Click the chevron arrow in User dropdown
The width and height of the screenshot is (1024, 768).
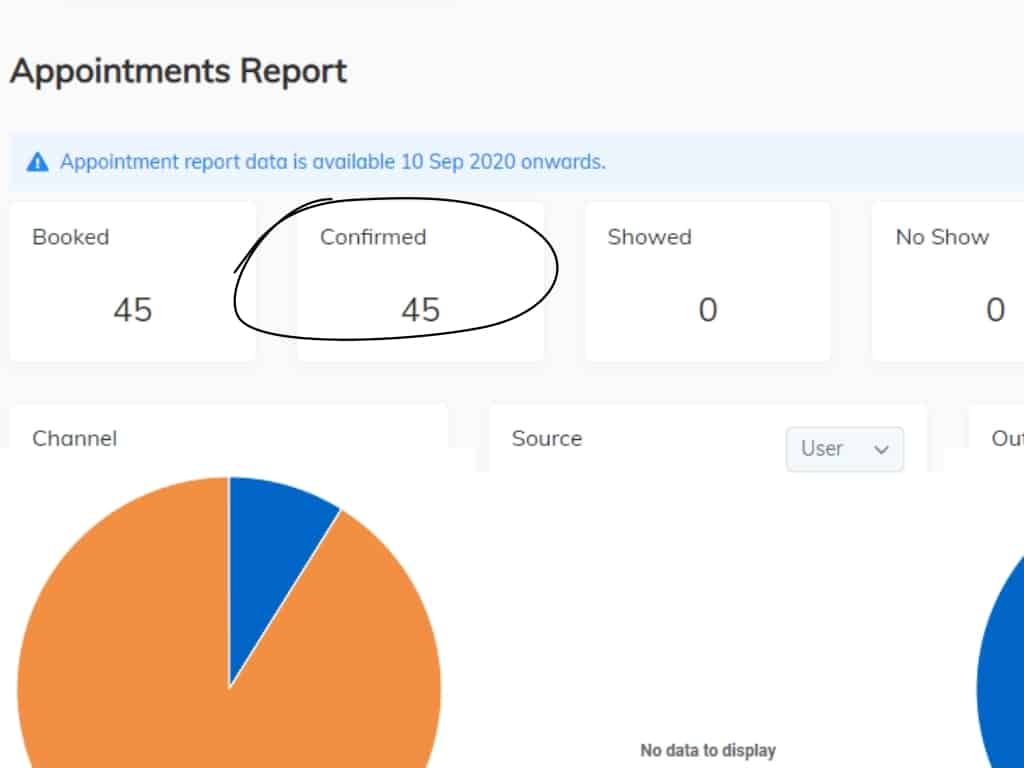(881, 450)
